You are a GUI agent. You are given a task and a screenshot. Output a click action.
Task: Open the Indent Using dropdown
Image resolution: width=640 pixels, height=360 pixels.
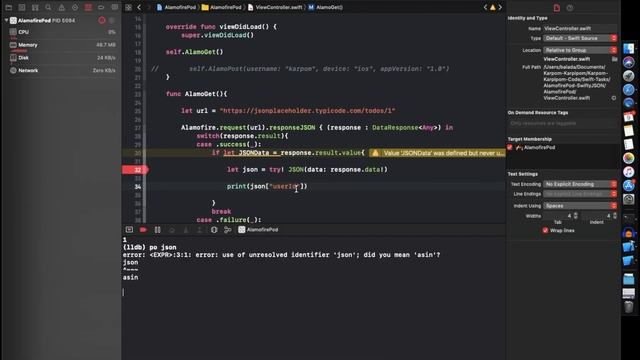pyautogui.click(x=580, y=206)
